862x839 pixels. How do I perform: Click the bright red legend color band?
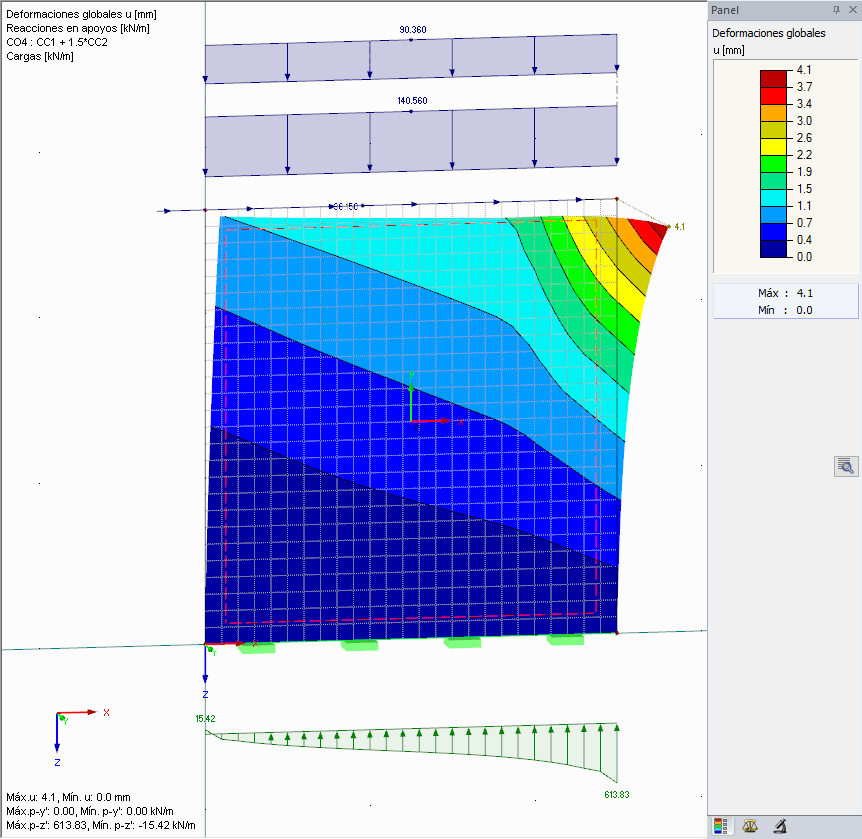[773, 96]
